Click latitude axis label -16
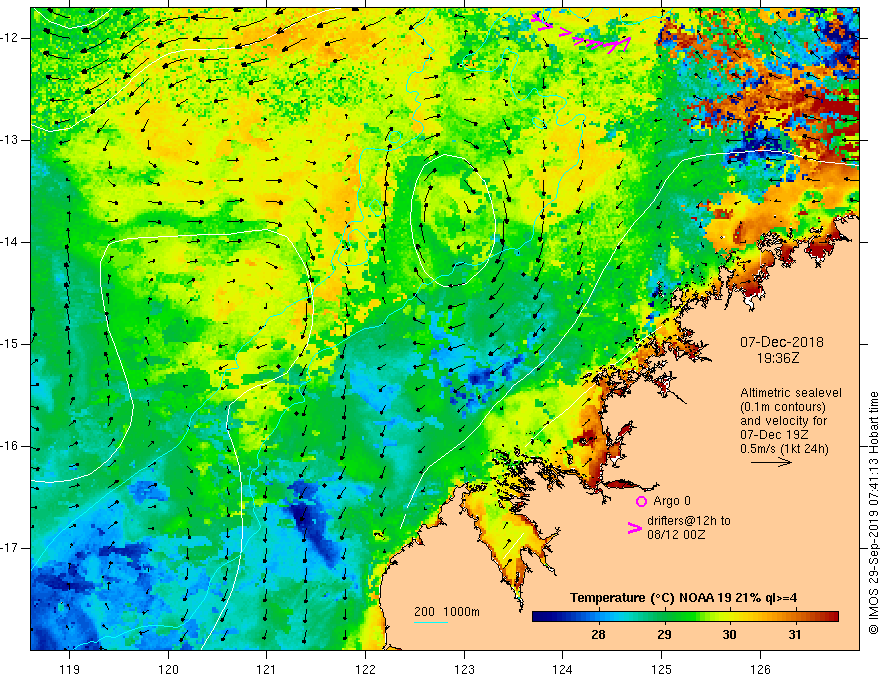The height and width of the screenshot is (680, 880). [x=10, y=447]
